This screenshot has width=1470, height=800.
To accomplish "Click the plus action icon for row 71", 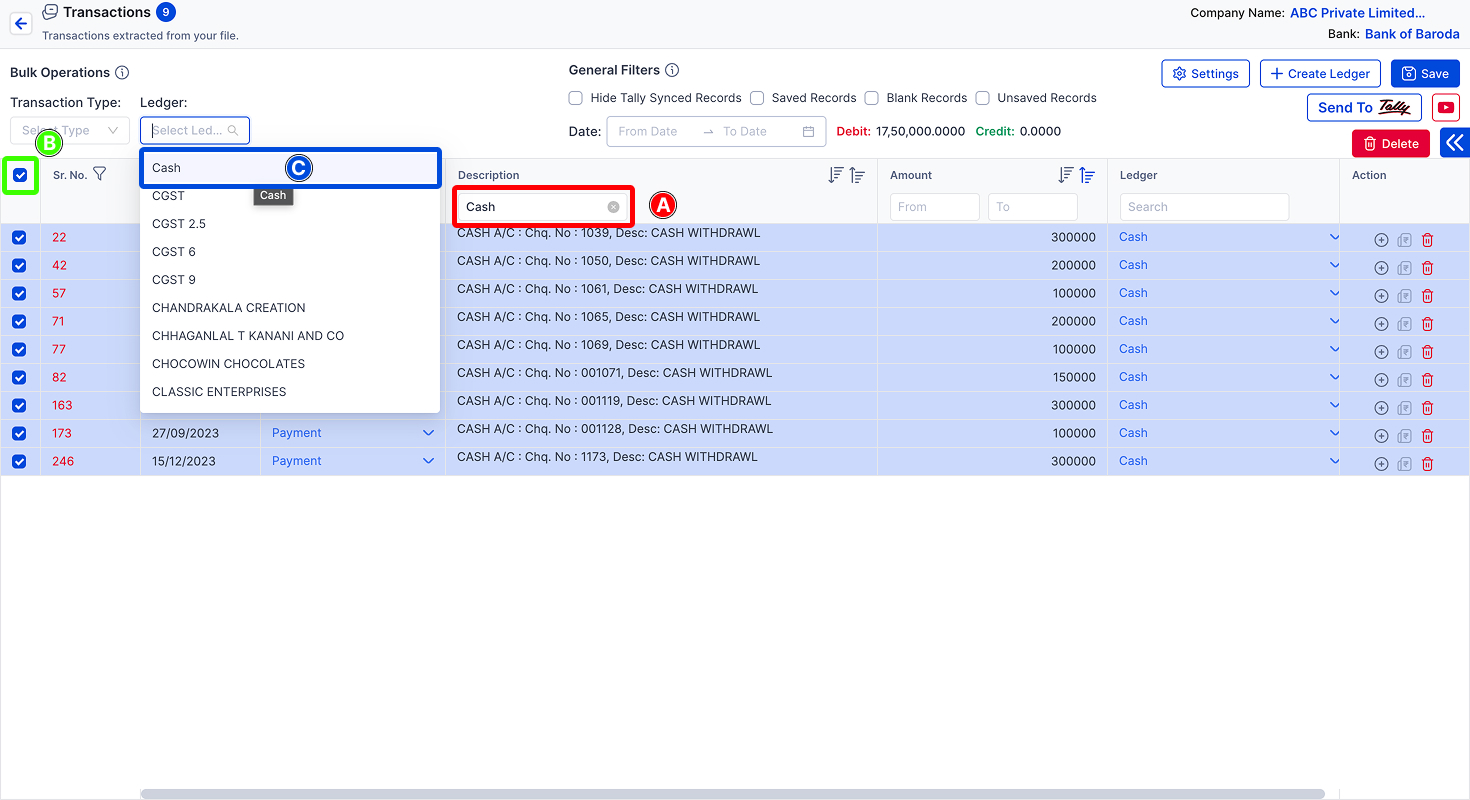I will pyautogui.click(x=1381, y=324).
